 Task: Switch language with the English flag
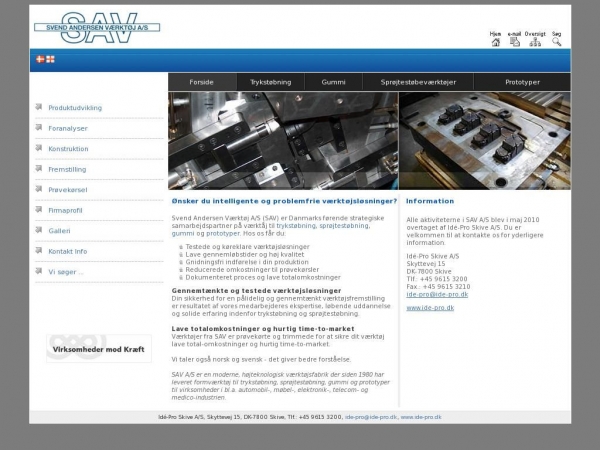tap(50, 59)
